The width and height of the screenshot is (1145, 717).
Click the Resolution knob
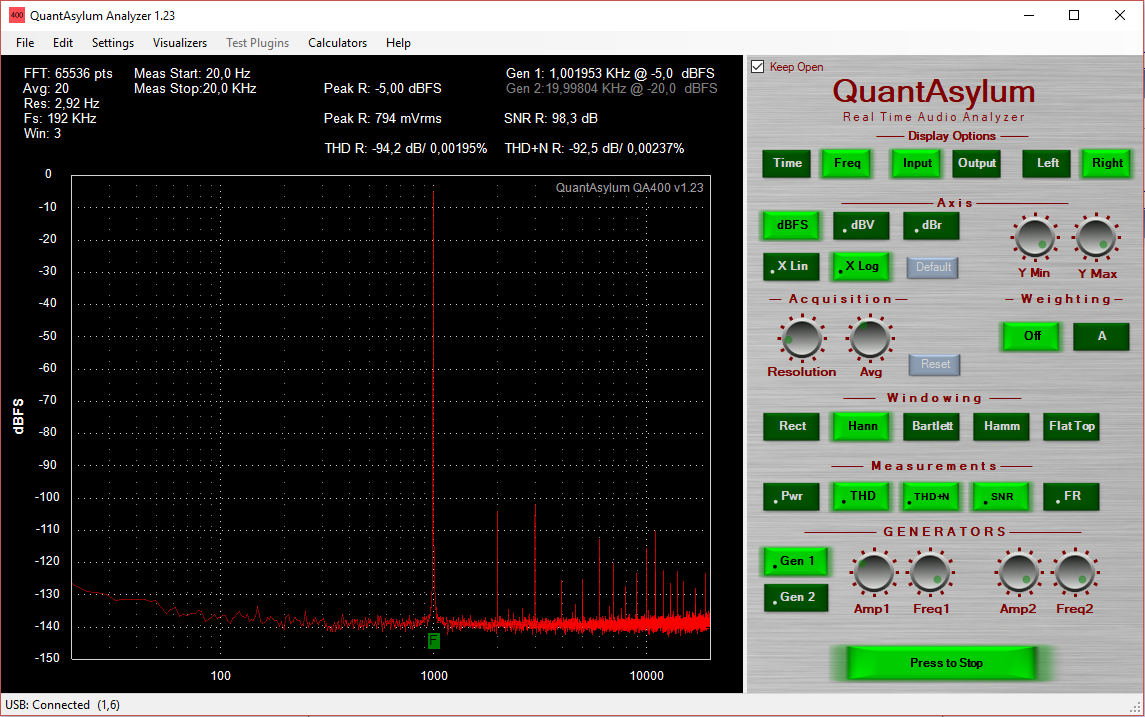[802, 338]
